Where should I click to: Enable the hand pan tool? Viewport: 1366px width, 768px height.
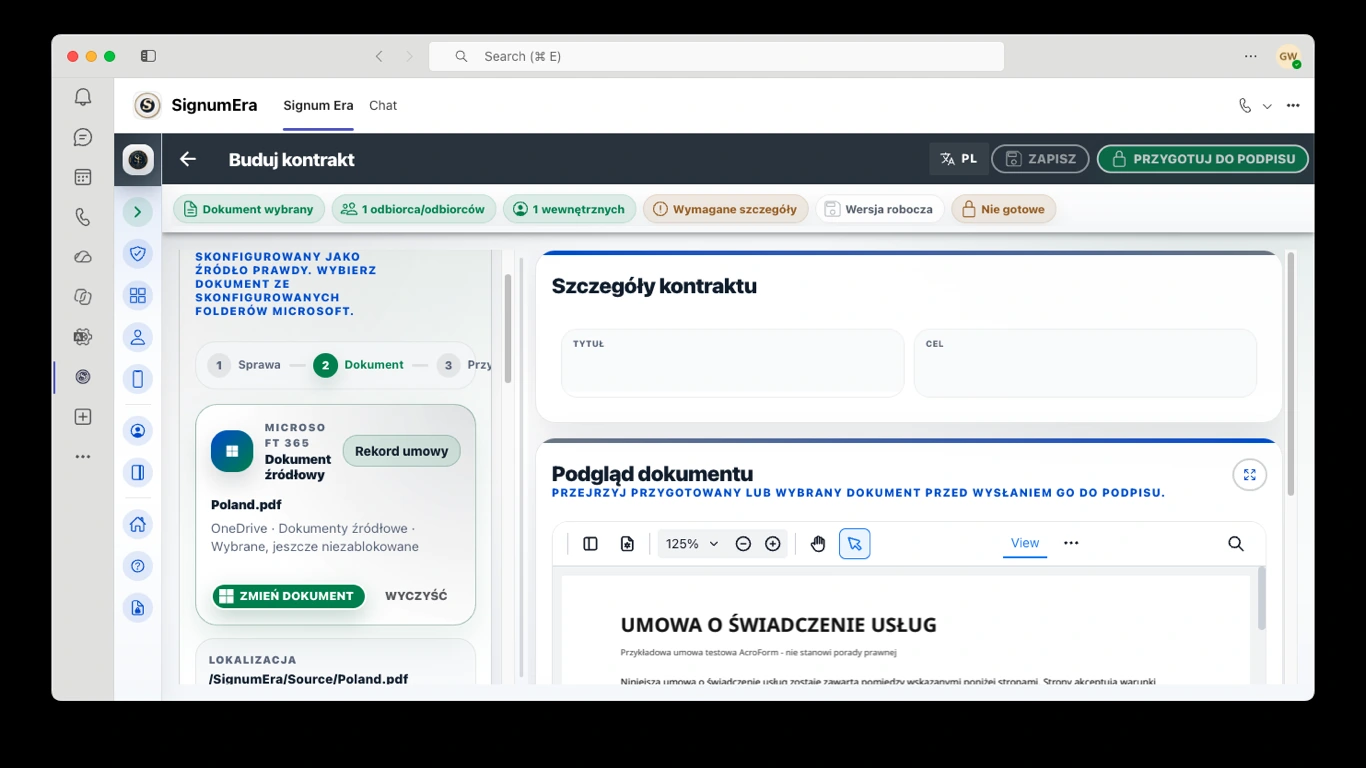click(x=818, y=544)
